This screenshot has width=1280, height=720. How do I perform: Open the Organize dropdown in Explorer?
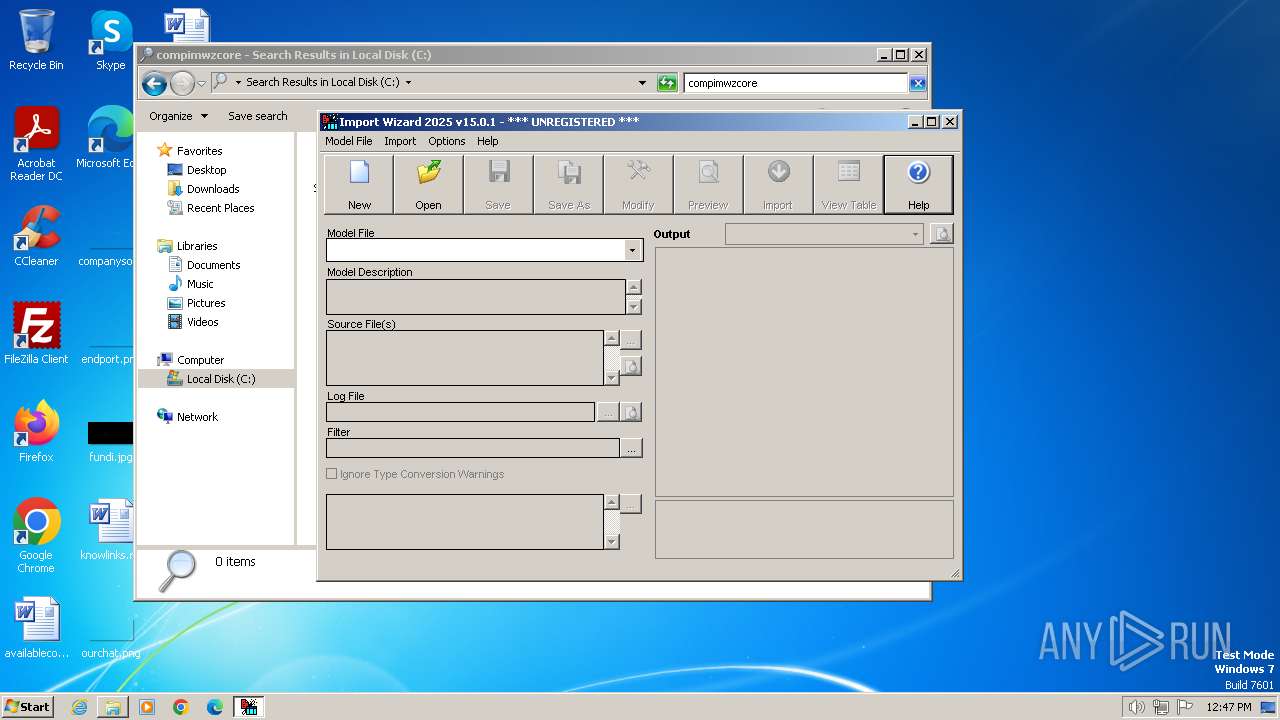coord(178,116)
